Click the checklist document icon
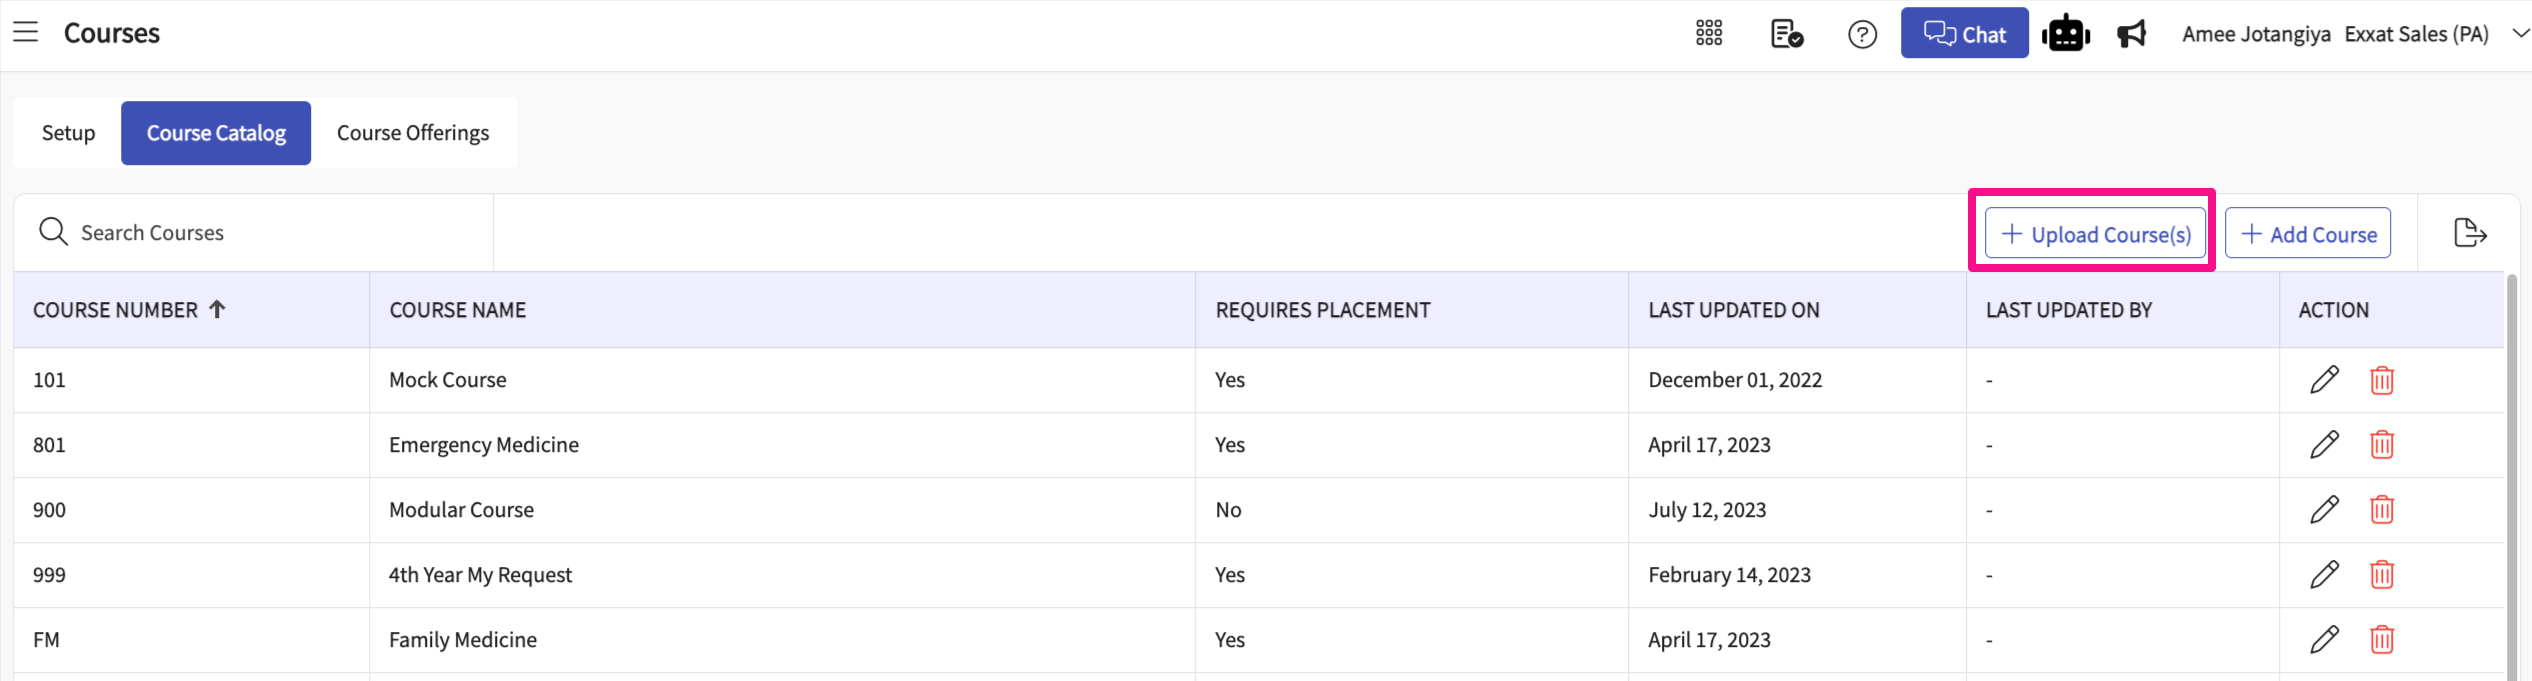The height and width of the screenshot is (681, 2532). click(x=1786, y=34)
